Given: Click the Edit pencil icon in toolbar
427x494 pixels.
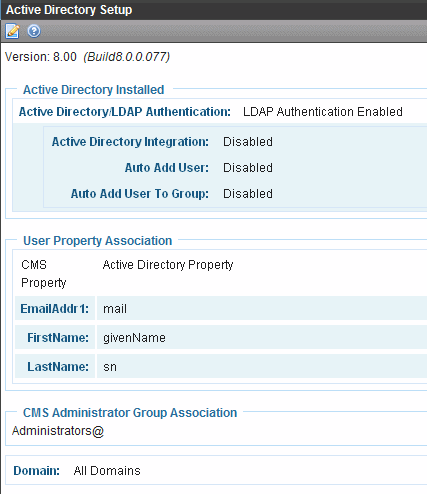Looking at the screenshot, I should click(12, 31).
